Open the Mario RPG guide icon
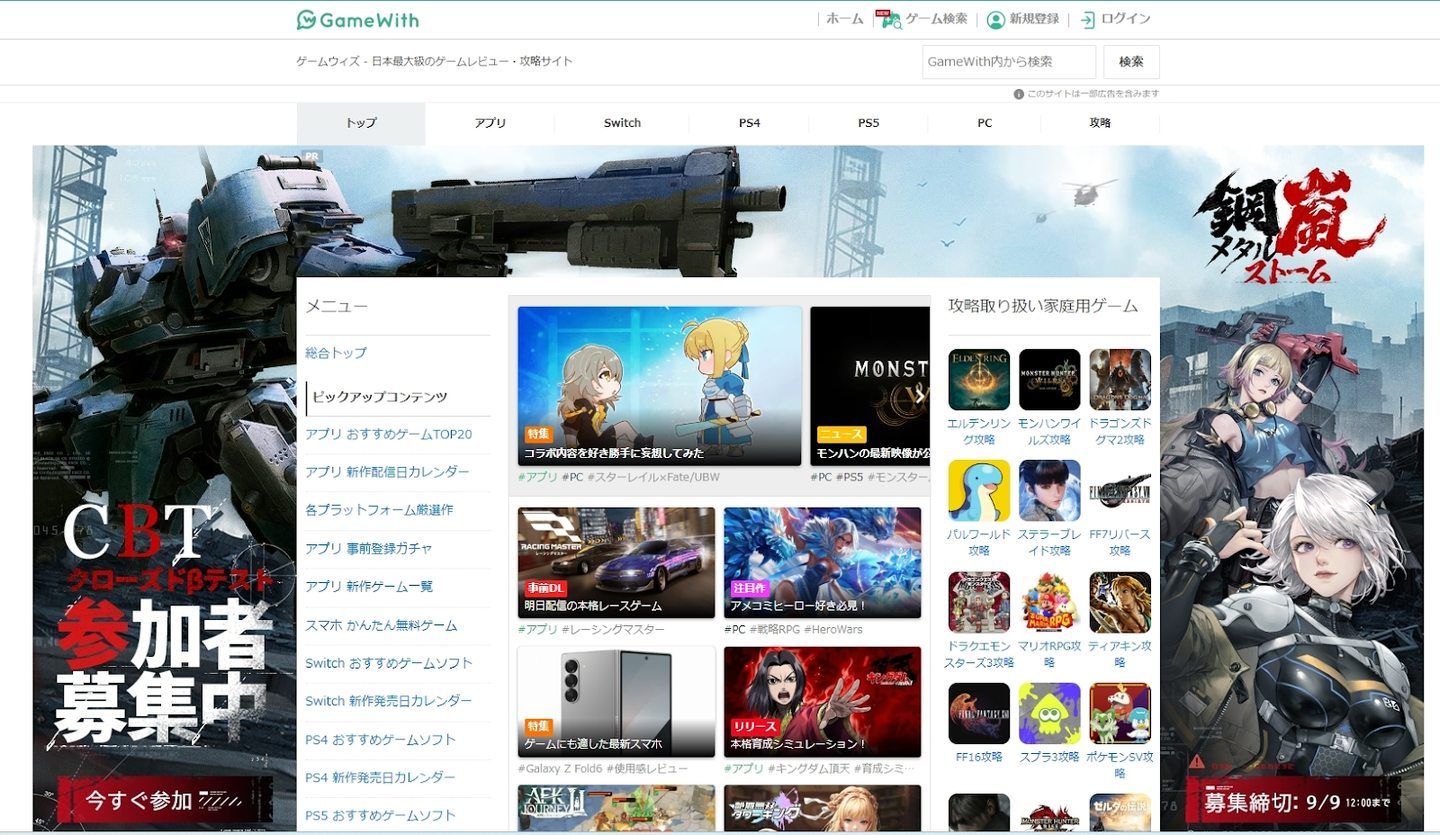The image size is (1440, 835). pos(1049,602)
